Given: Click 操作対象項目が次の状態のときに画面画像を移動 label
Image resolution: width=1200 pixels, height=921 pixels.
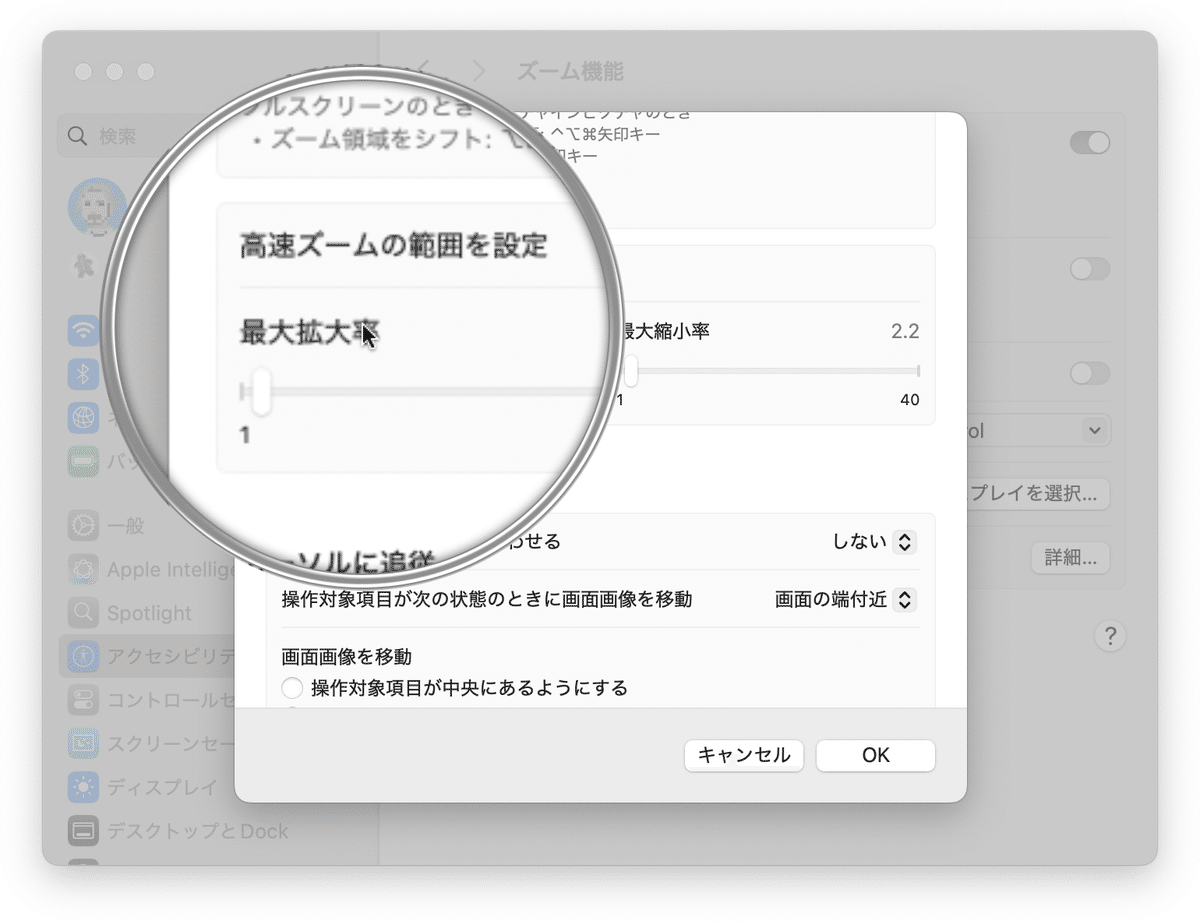Looking at the screenshot, I should [x=487, y=600].
